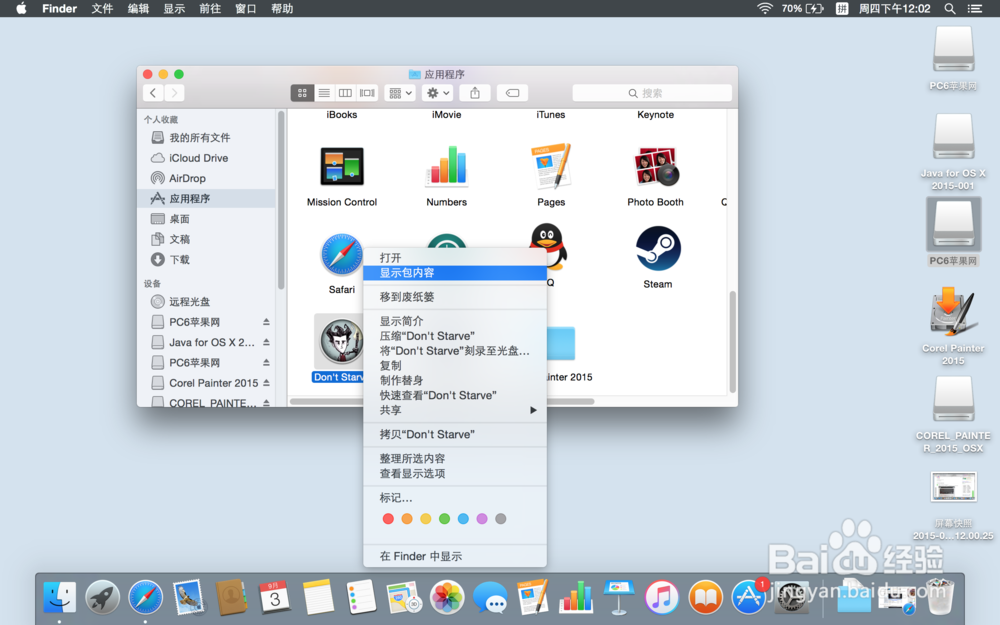Apply the purple tag color
The image size is (1000, 625).
click(x=482, y=519)
